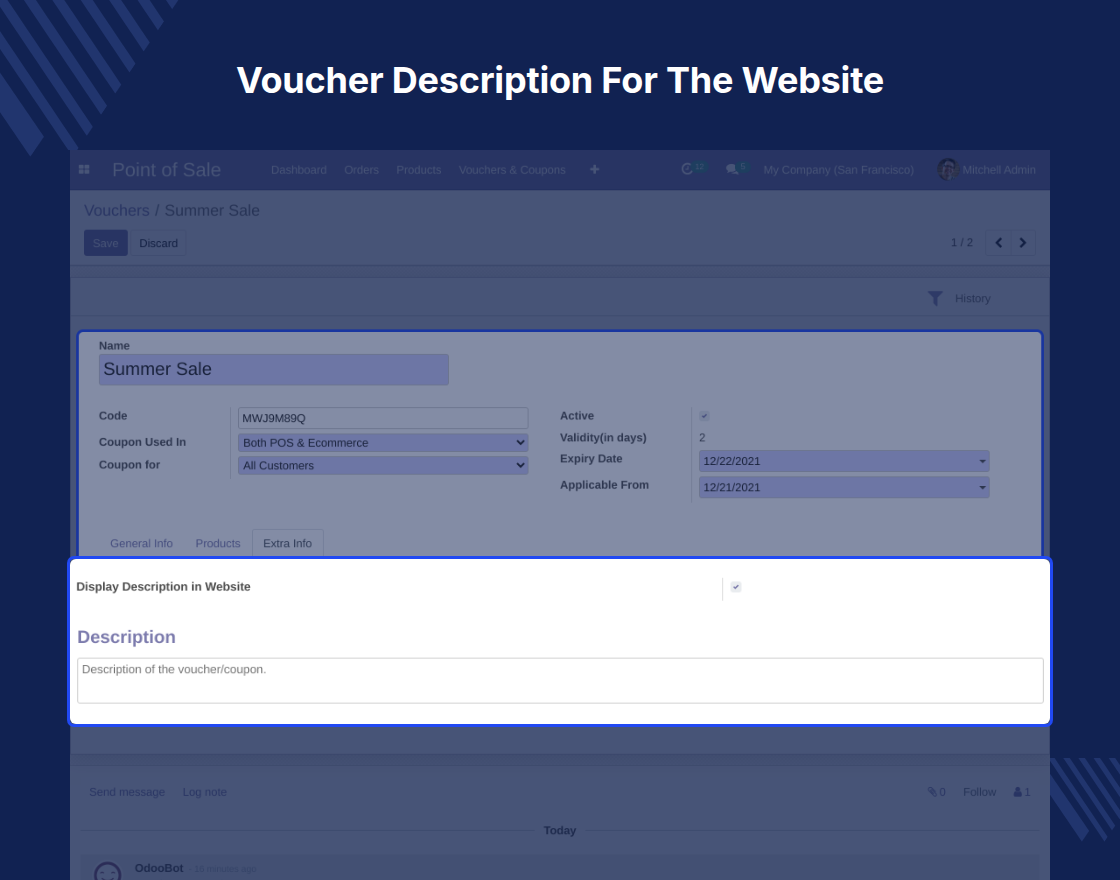The height and width of the screenshot is (880, 1120).
Task: Open the Dashboard menu
Action: (x=299, y=170)
